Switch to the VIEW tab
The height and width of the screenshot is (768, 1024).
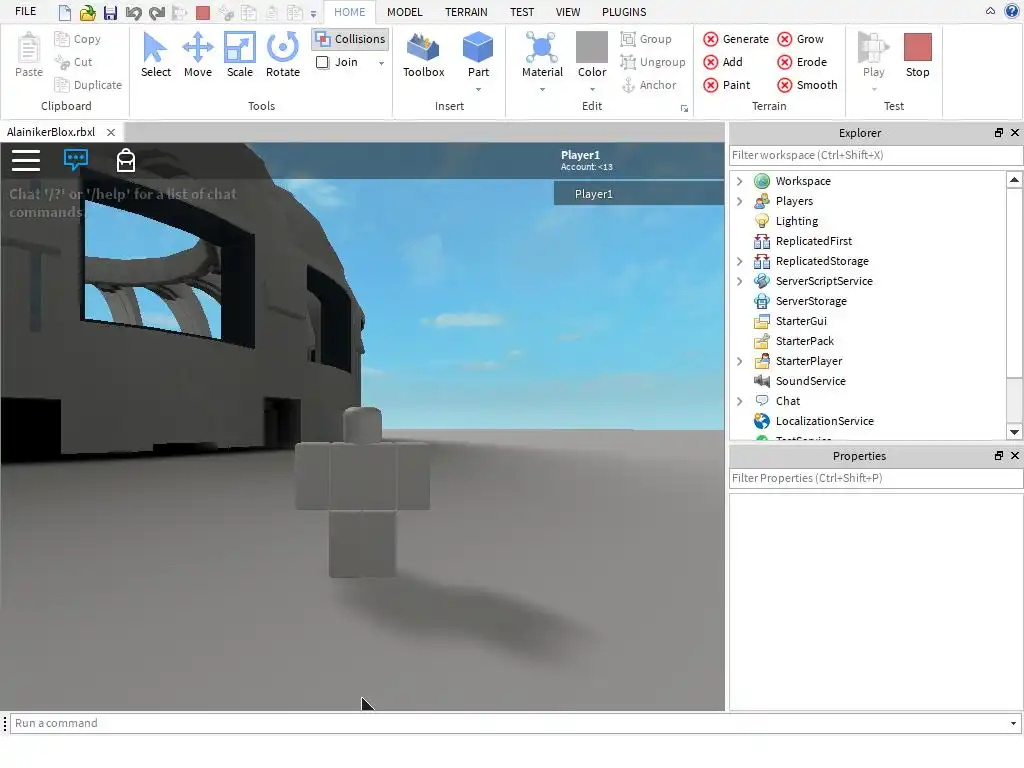568,12
